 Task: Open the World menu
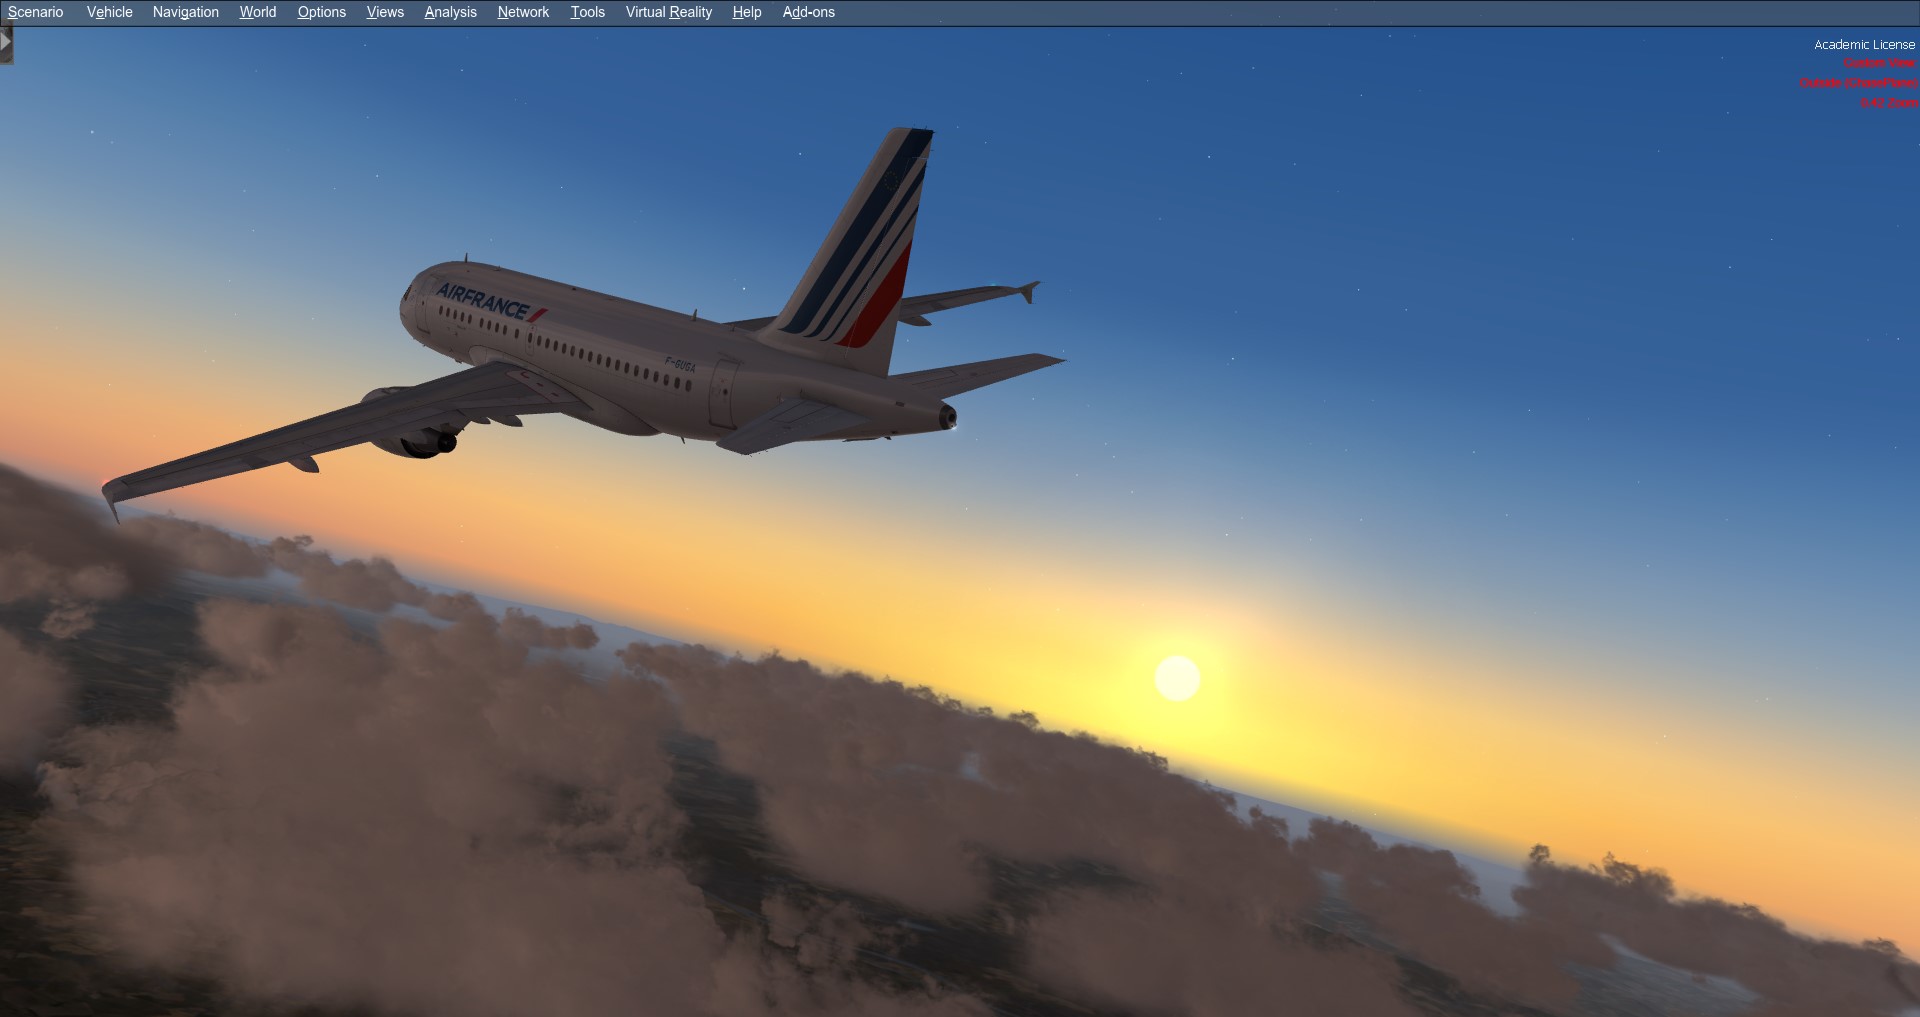(x=258, y=12)
